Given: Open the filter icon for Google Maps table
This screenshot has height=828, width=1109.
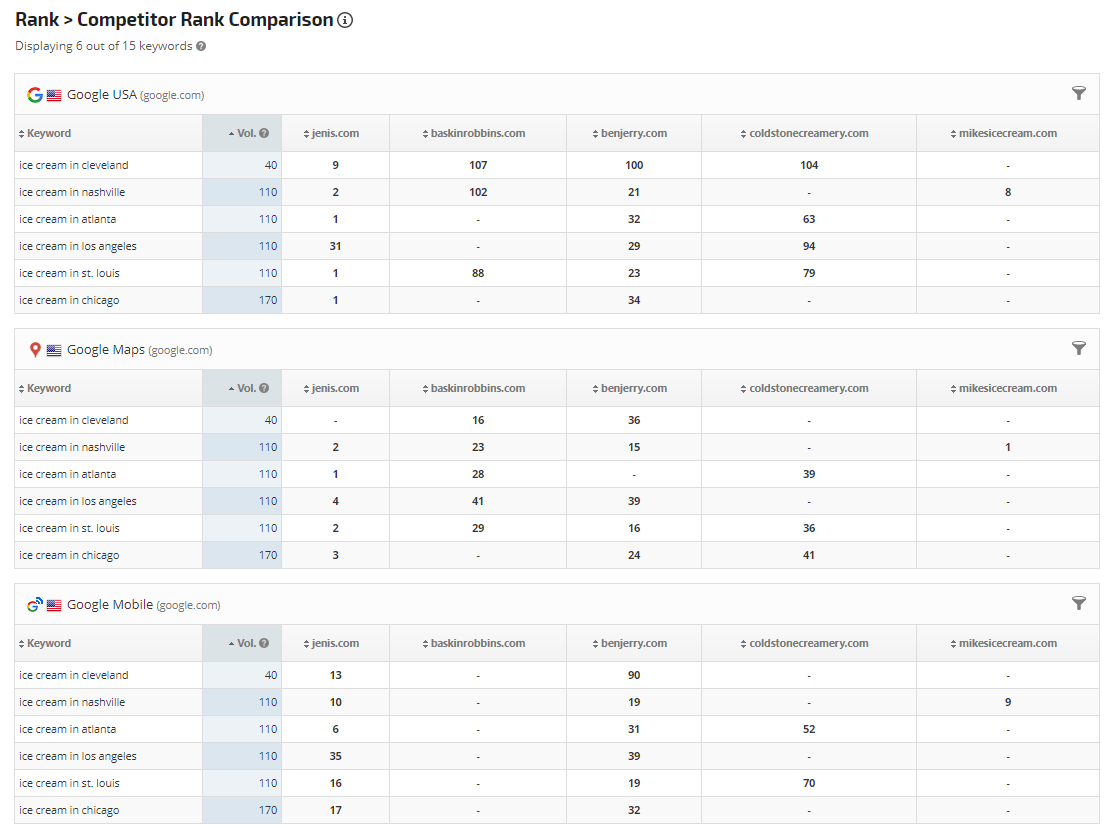Looking at the screenshot, I should [1078, 348].
